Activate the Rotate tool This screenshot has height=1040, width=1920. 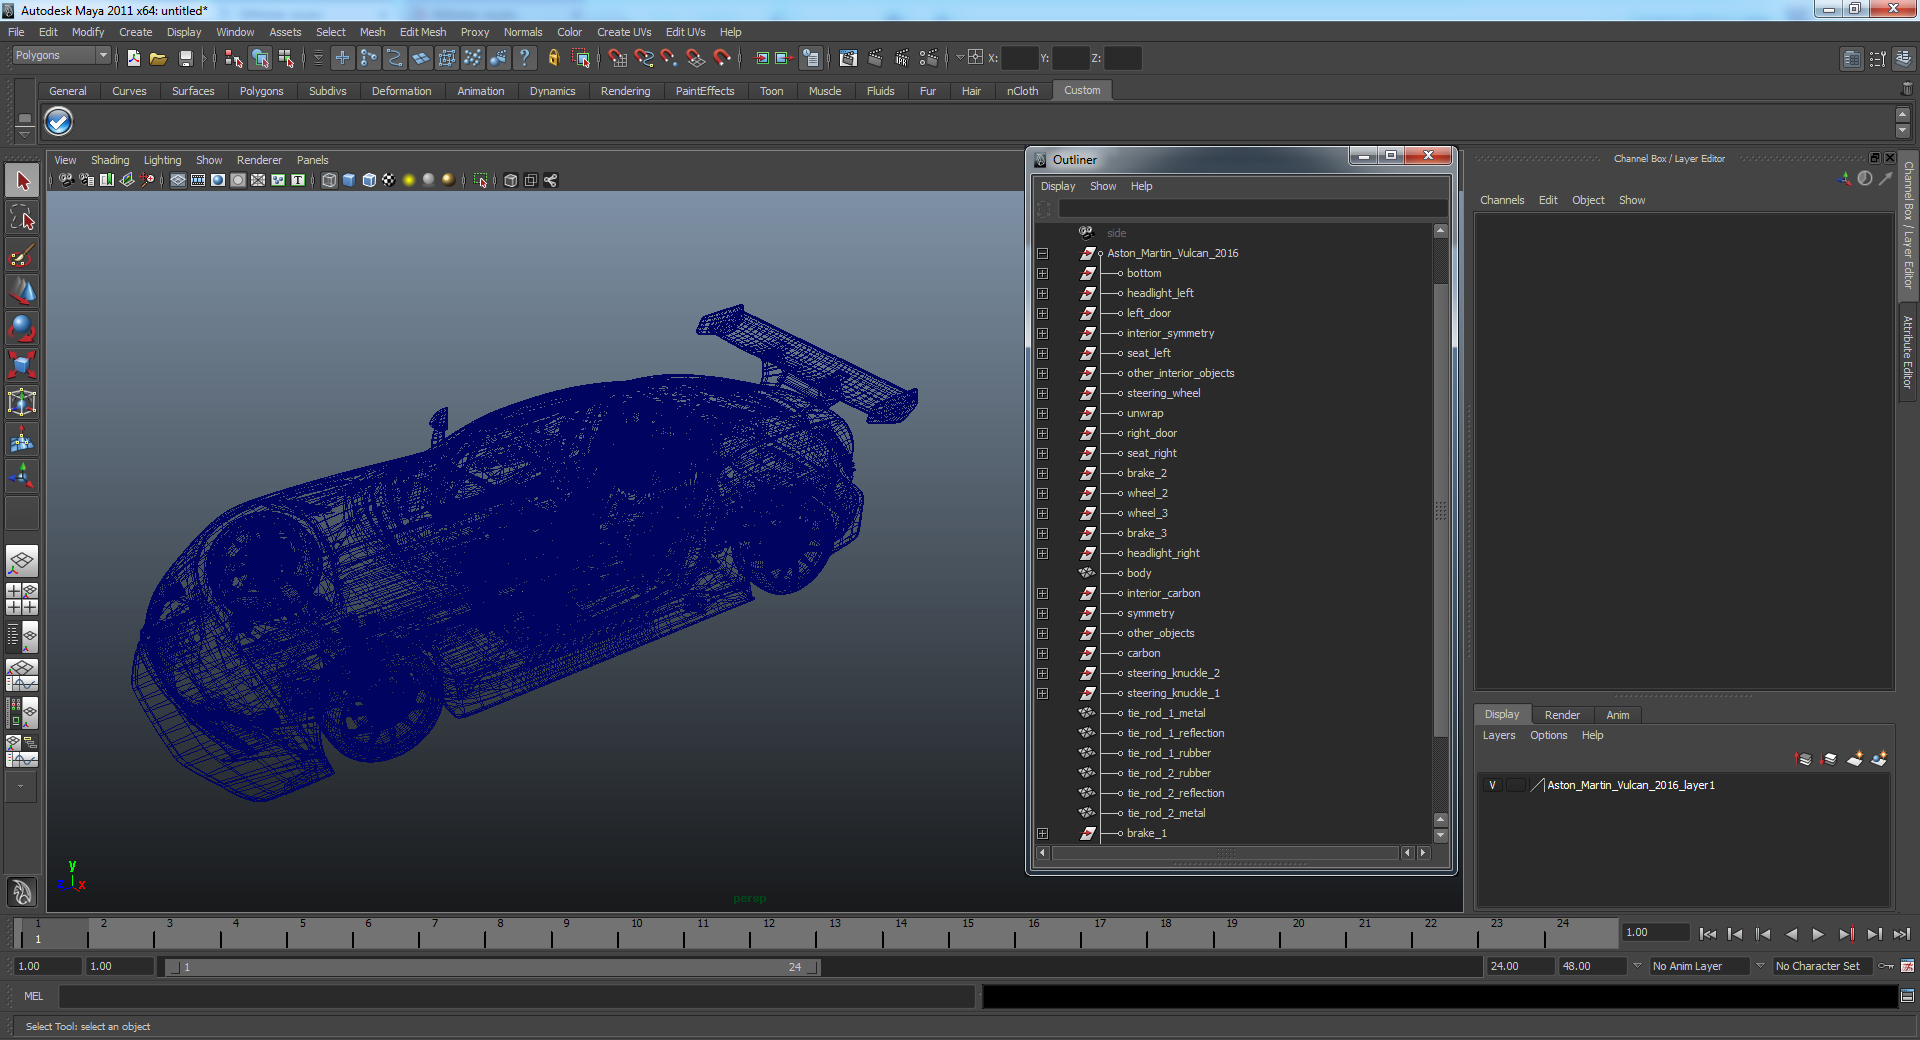click(22, 329)
